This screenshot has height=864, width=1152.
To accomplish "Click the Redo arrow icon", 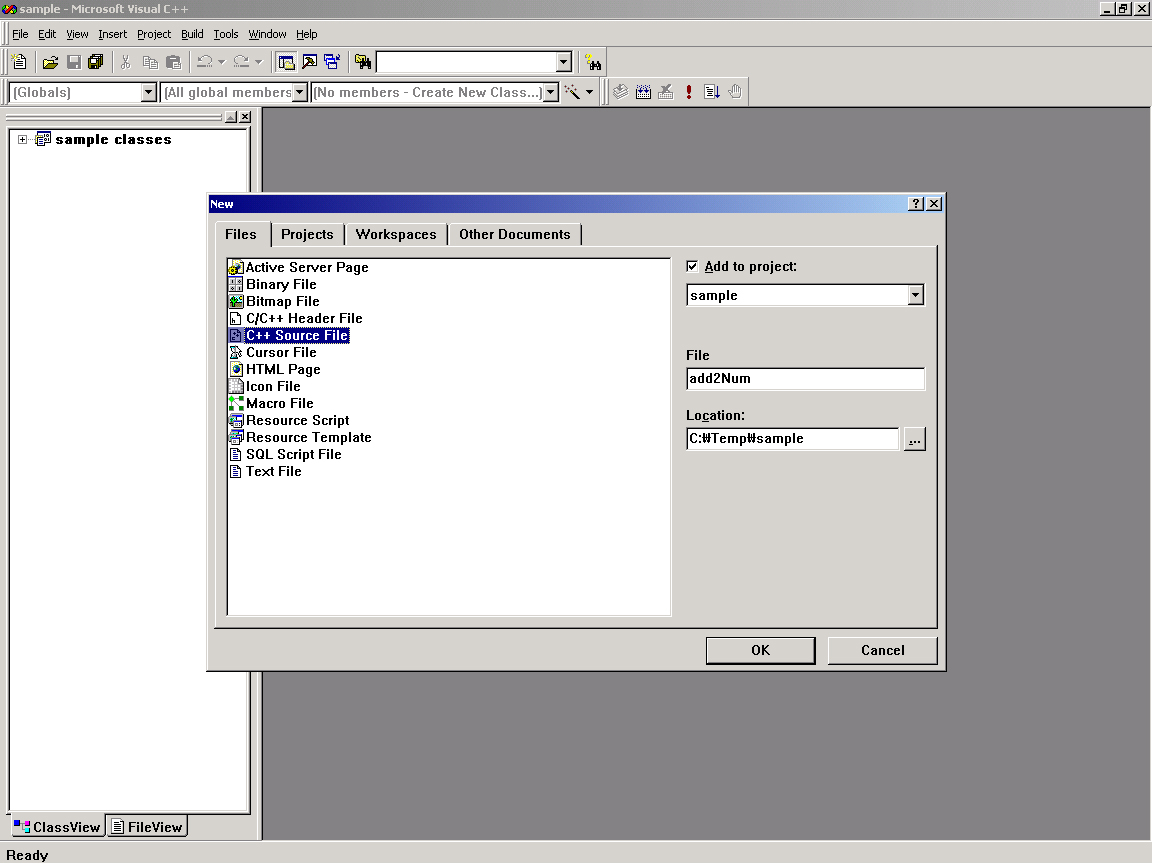I will pos(241,62).
